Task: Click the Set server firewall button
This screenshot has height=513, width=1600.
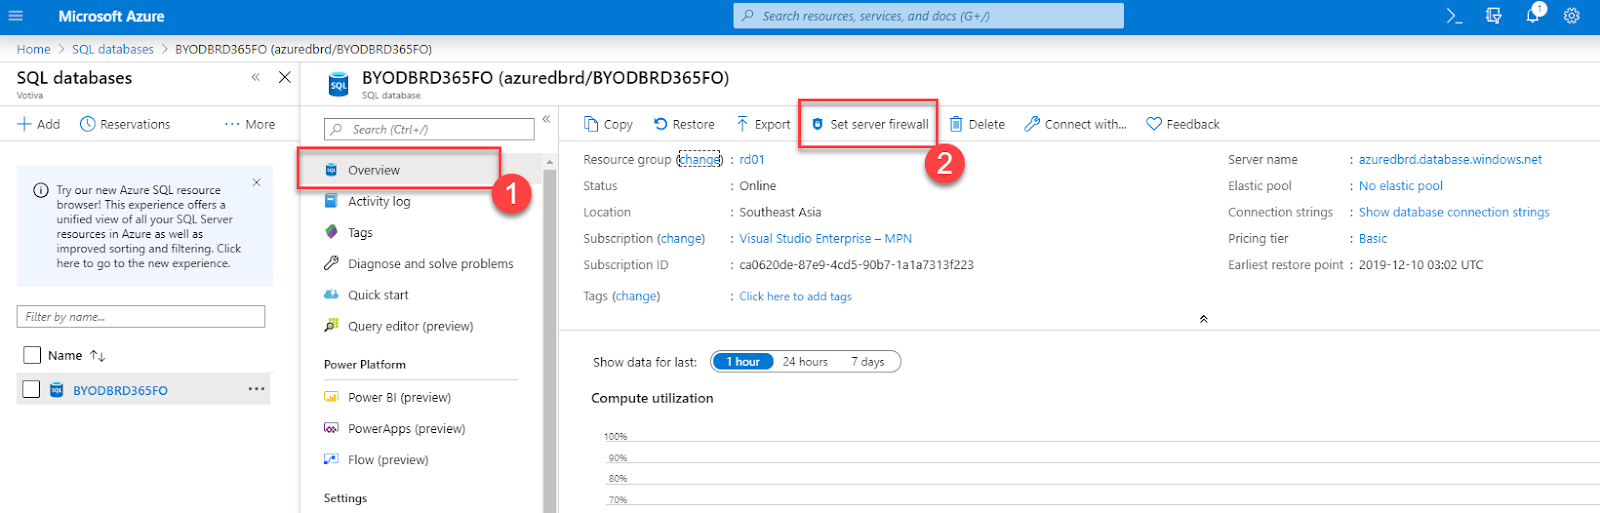Action: pos(869,124)
